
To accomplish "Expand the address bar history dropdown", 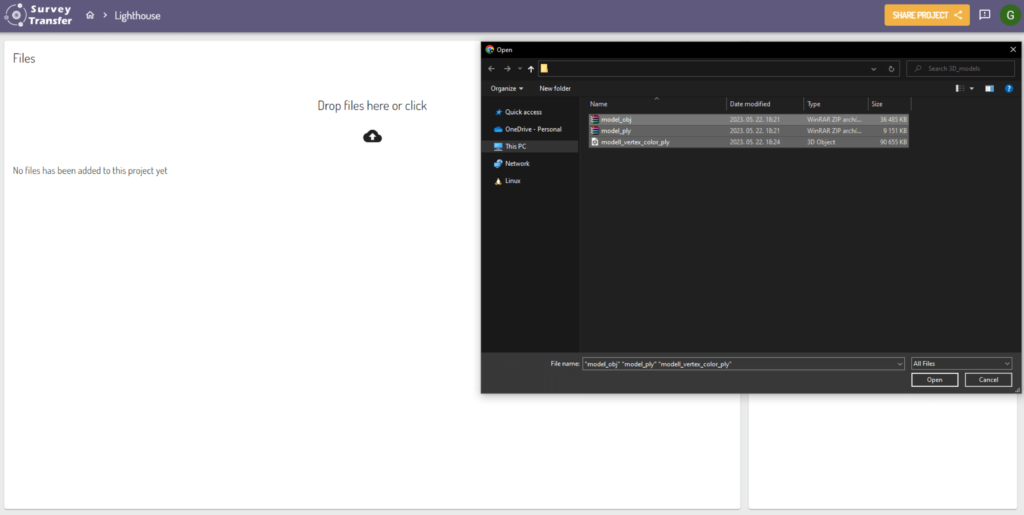I will point(875,69).
